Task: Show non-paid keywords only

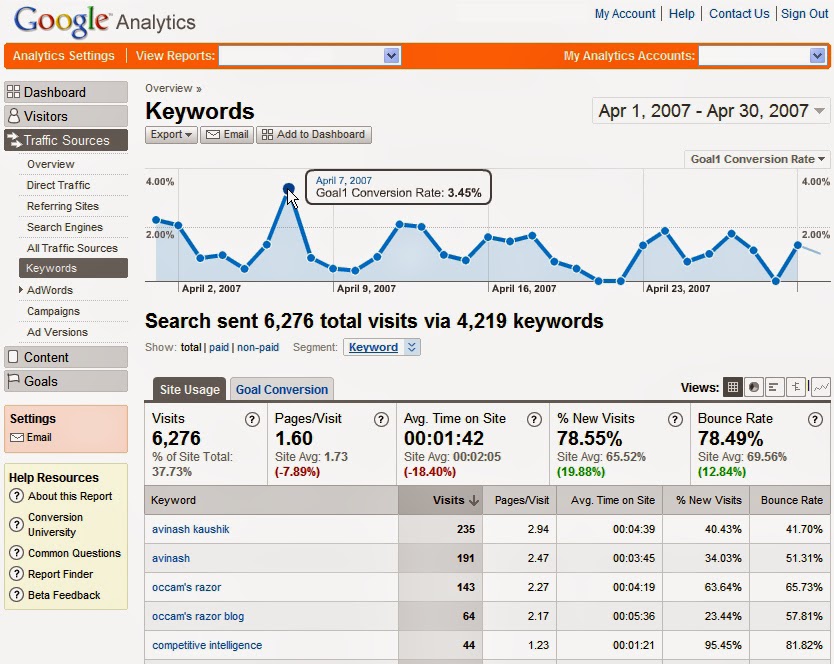Action: [258, 347]
